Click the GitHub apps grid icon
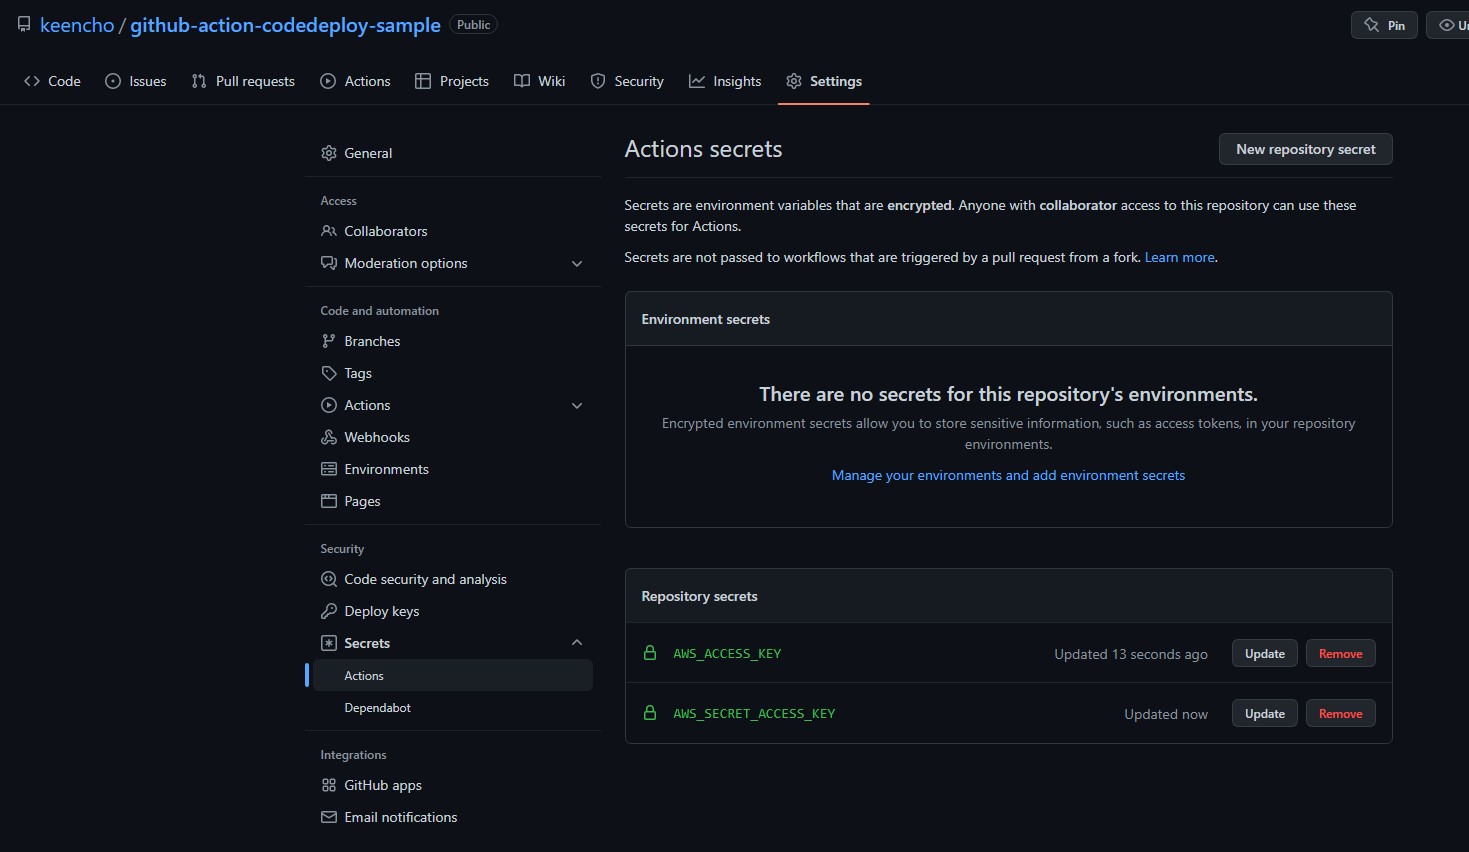Viewport: 1469px width, 852px height. tap(328, 785)
